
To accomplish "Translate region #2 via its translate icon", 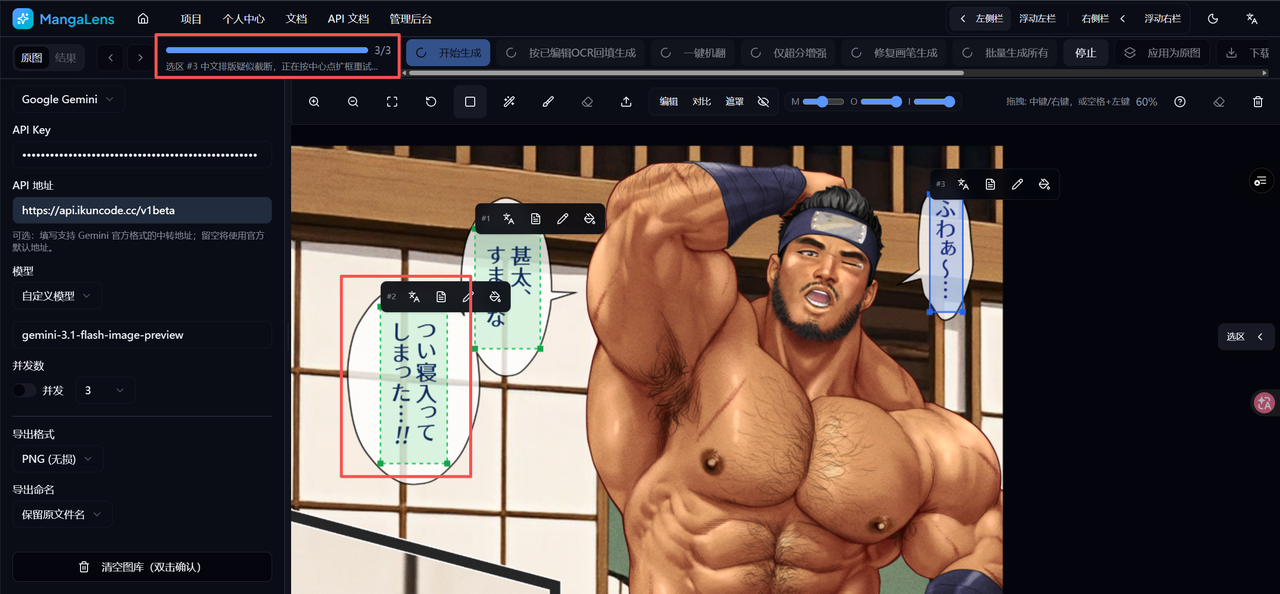I will [414, 297].
